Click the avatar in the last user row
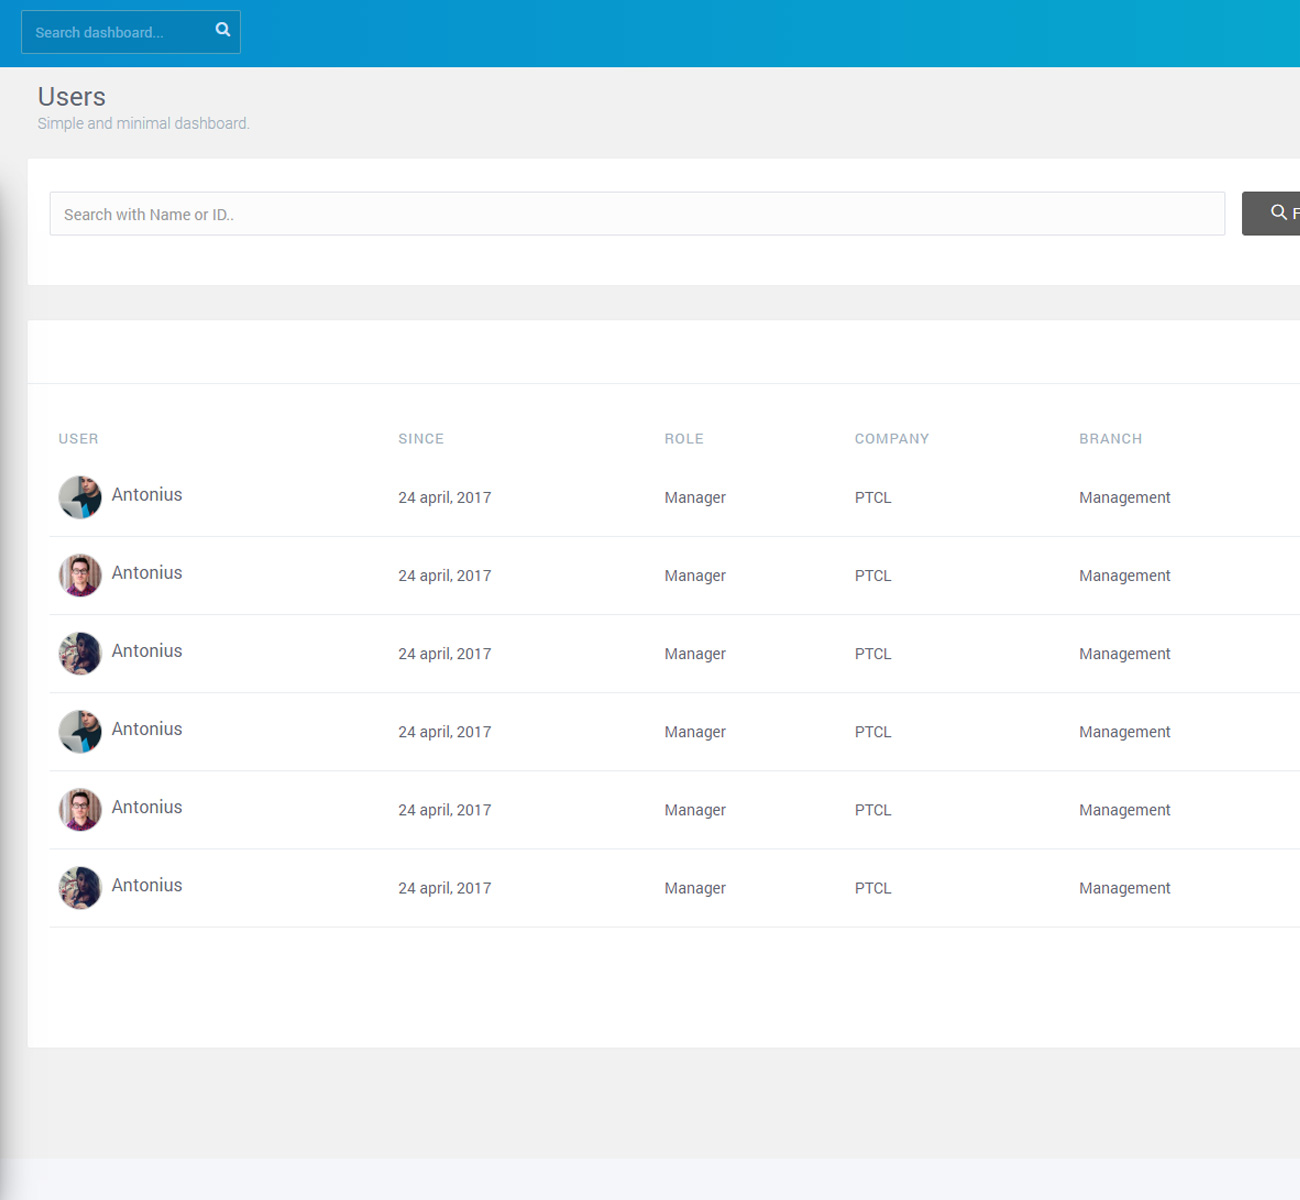This screenshot has height=1200, width=1300. pos(80,887)
